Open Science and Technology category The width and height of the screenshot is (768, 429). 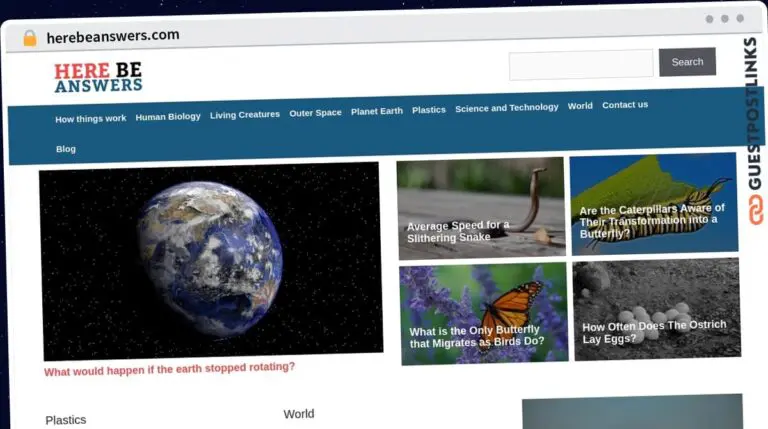click(x=506, y=108)
